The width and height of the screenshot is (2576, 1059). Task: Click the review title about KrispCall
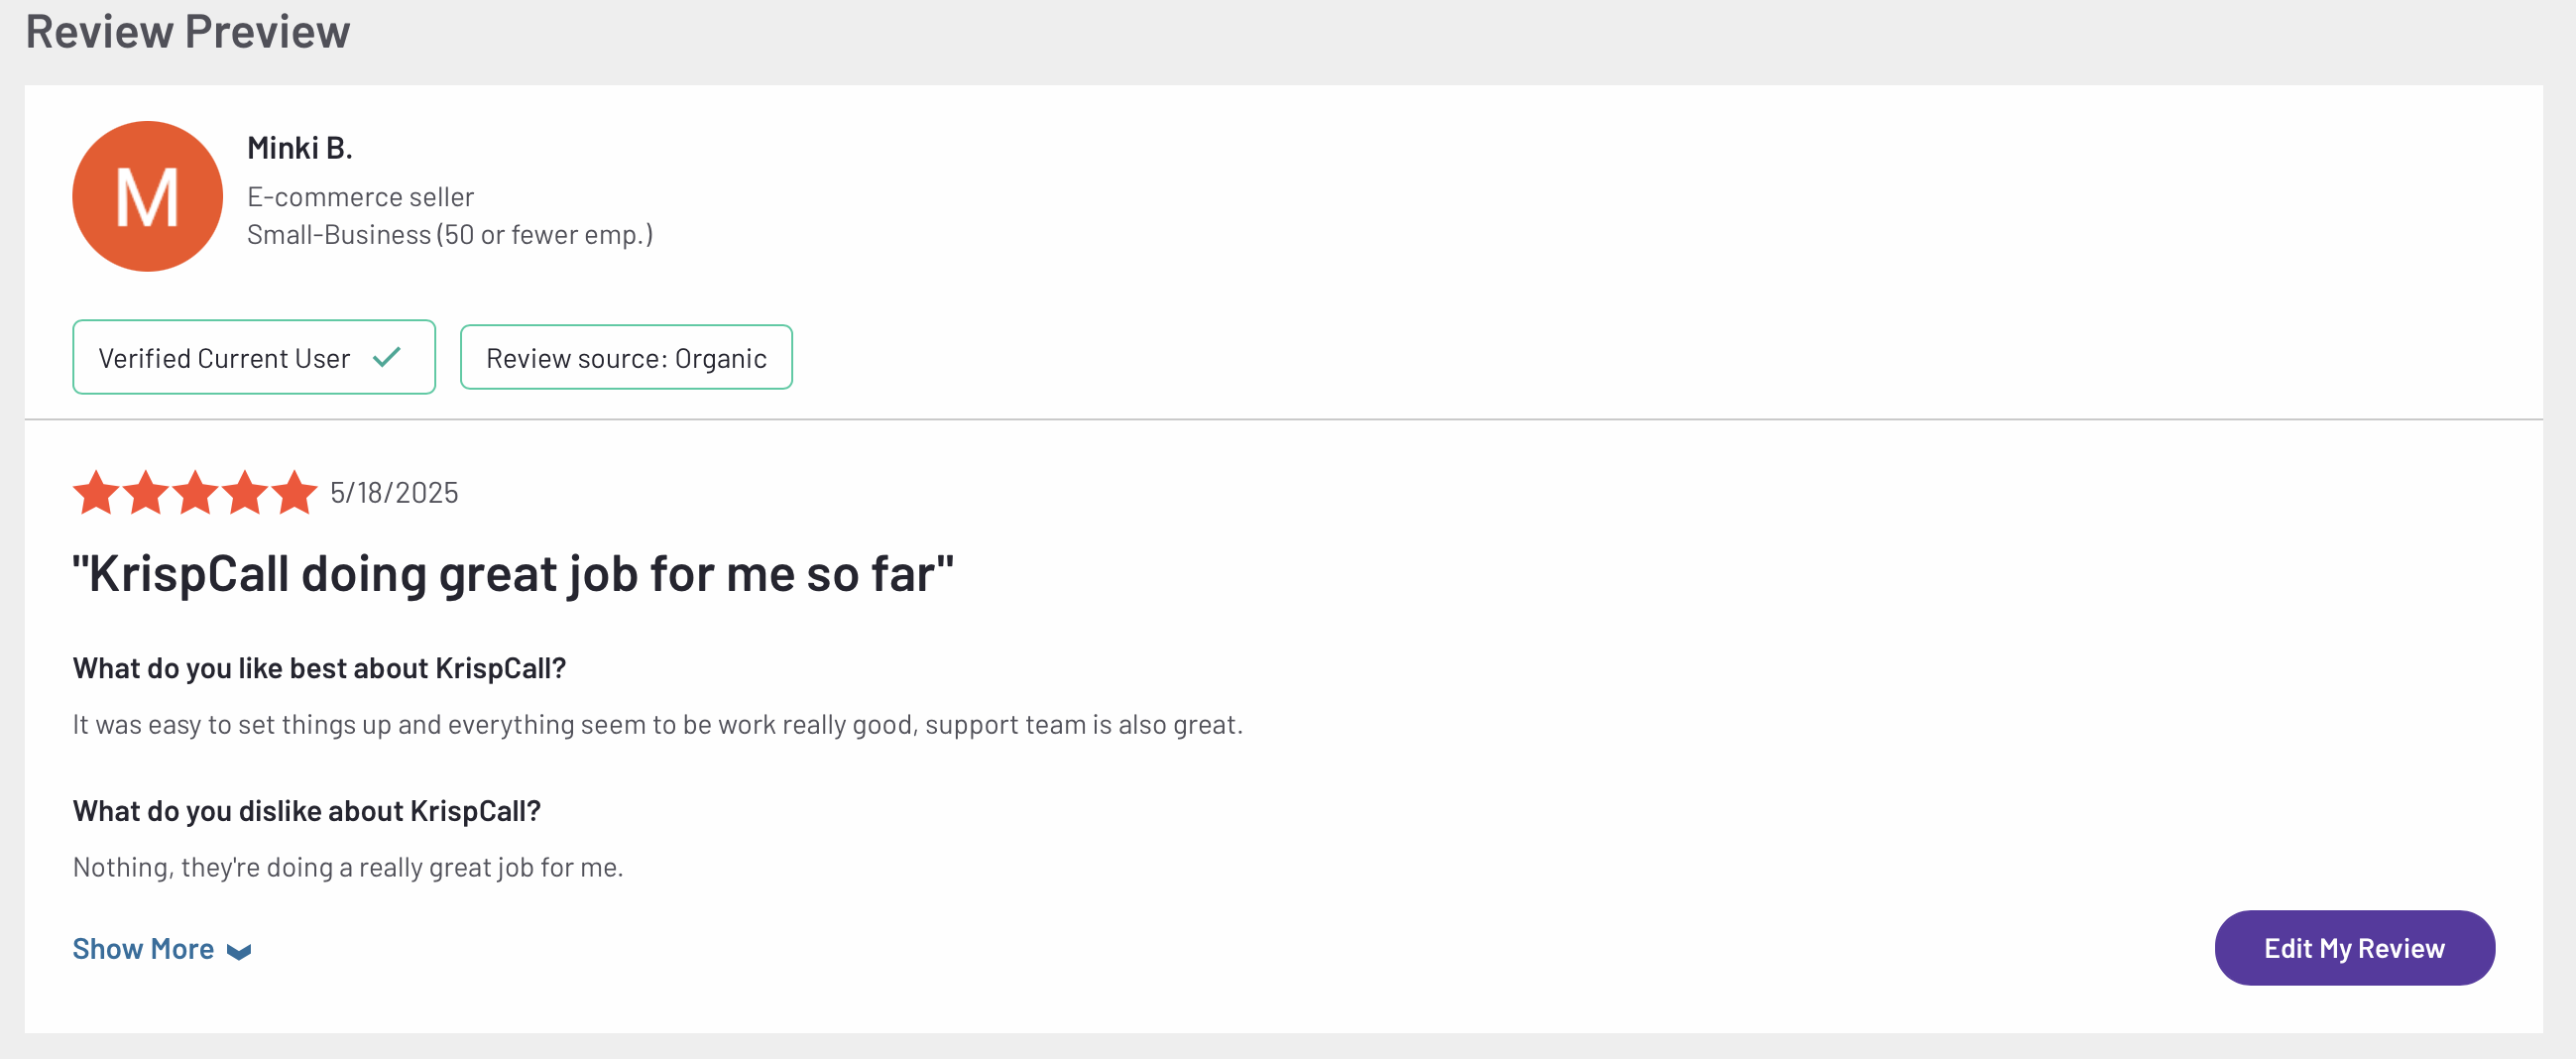pyautogui.click(x=513, y=574)
